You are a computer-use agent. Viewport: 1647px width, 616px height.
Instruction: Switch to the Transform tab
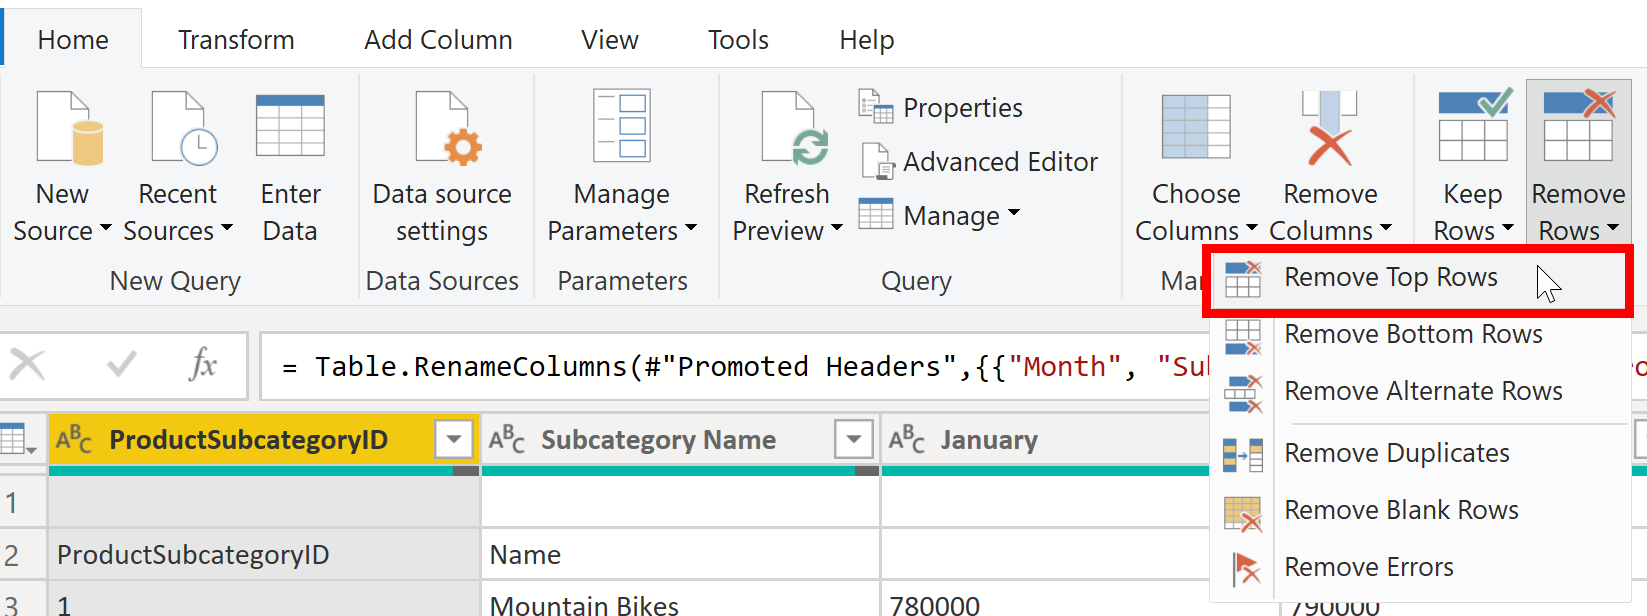pyautogui.click(x=236, y=40)
